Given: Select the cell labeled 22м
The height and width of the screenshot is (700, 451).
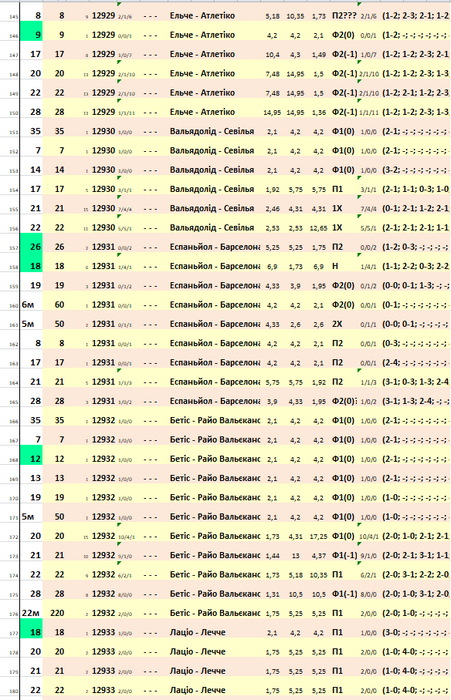Looking at the screenshot, I should pyautogui.click(x=31, y=613).
